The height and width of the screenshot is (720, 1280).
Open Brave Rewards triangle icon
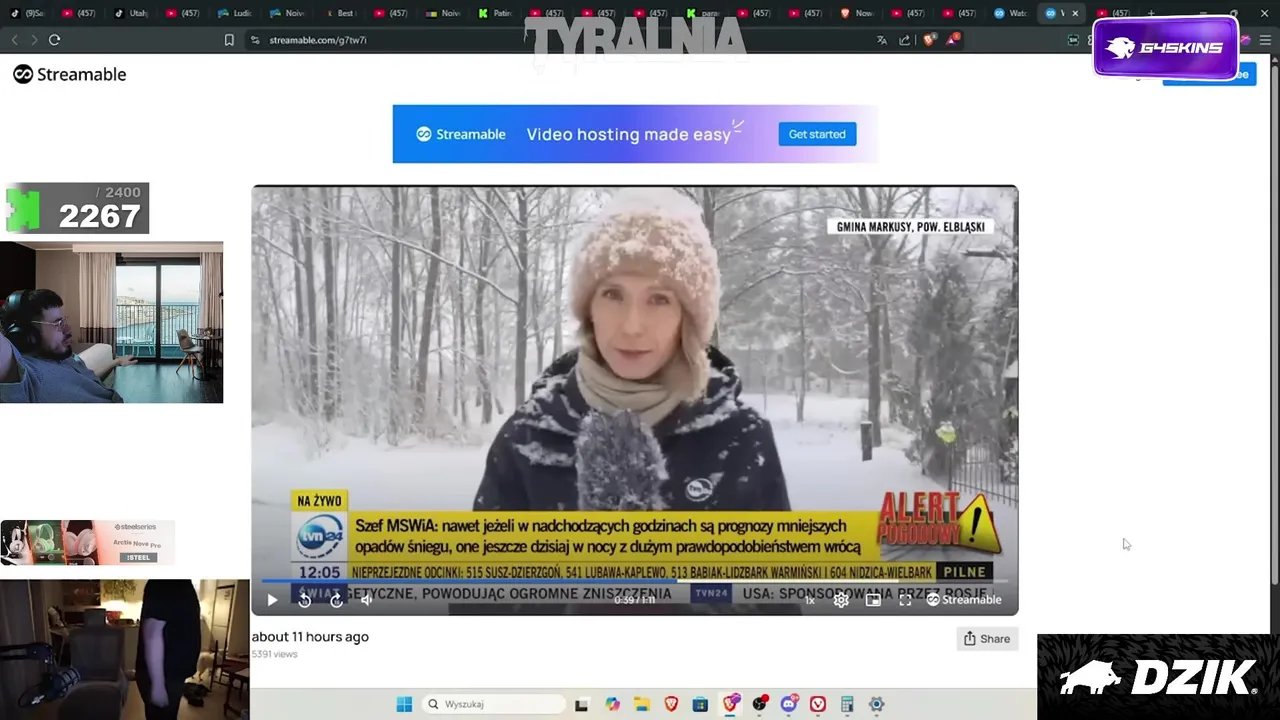[953, 40]
